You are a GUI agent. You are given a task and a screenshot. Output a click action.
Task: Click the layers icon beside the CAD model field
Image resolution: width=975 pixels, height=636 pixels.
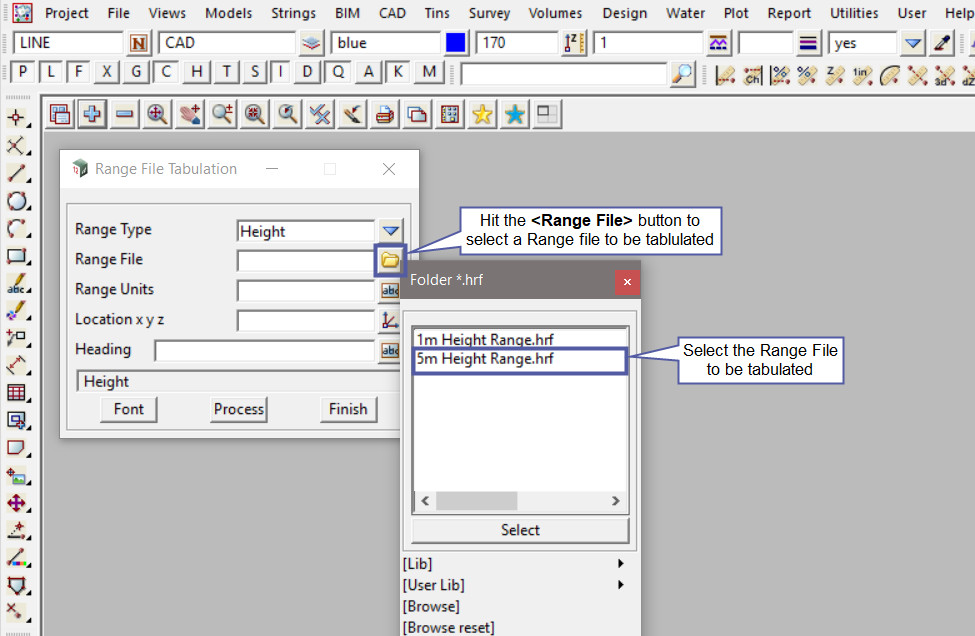pos(312,43)
